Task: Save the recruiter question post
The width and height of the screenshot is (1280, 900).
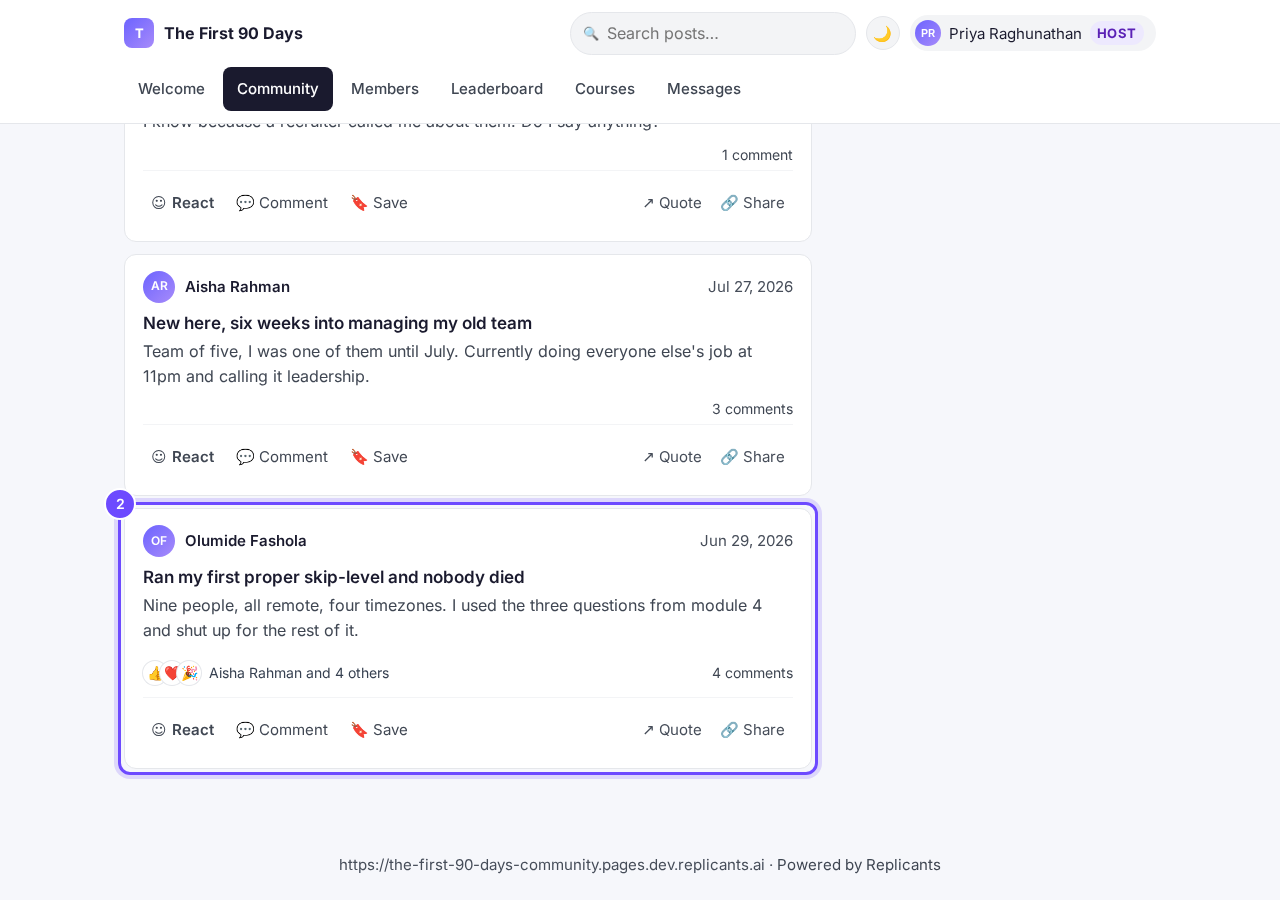Action: 379,203
